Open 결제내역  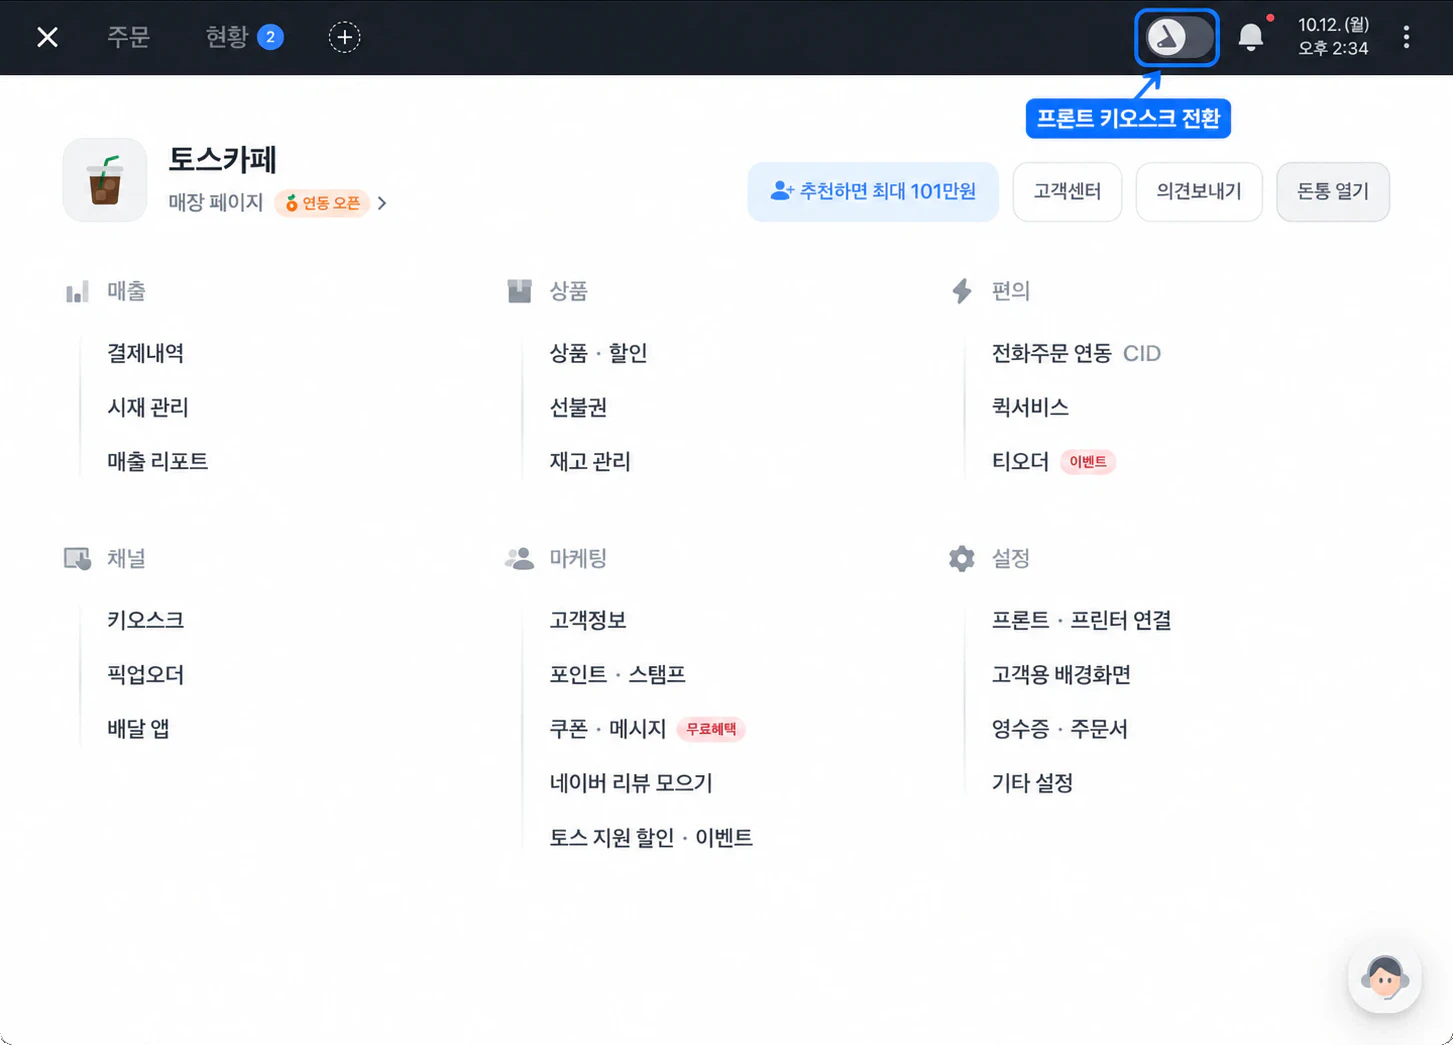pos(146,353)
